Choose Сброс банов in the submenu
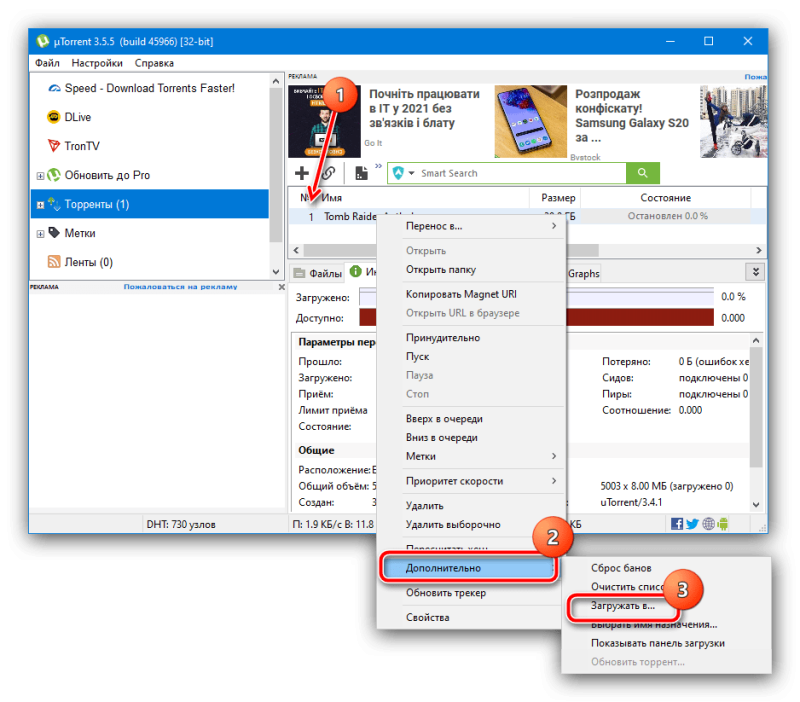Viewport: 800px width, 702px height. (621, 568)
